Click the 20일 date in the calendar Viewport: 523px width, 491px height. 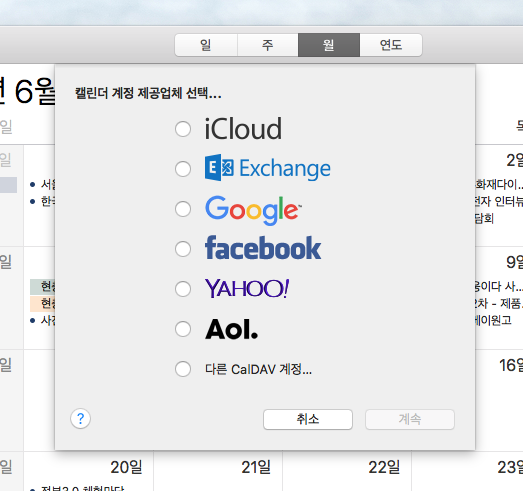coord(126,467)
